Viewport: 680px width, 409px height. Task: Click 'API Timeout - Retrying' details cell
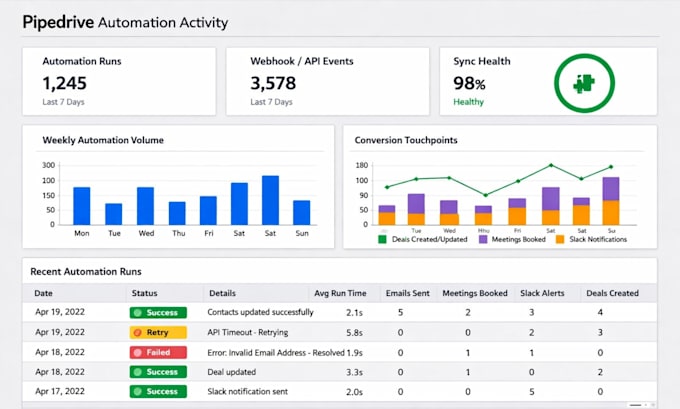coord(248,332)
